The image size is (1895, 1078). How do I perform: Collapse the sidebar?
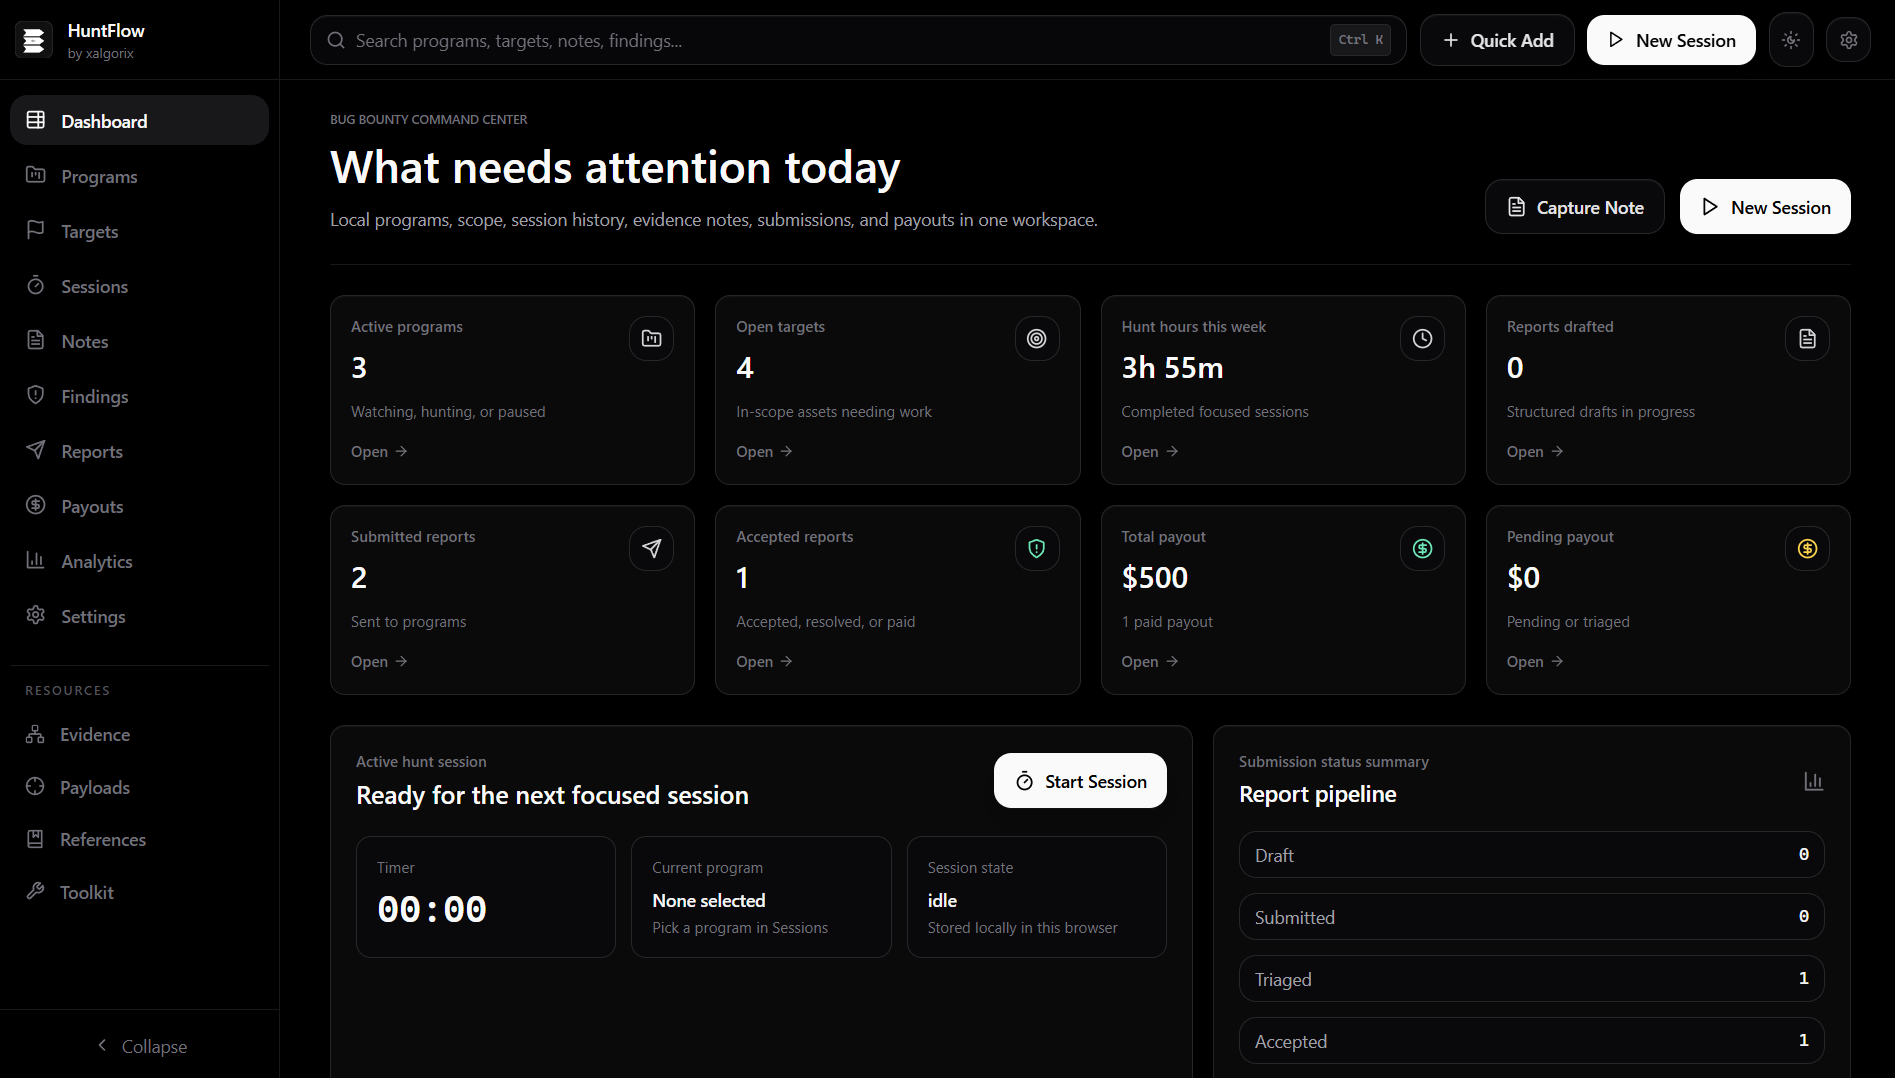tap(140, 1046)
